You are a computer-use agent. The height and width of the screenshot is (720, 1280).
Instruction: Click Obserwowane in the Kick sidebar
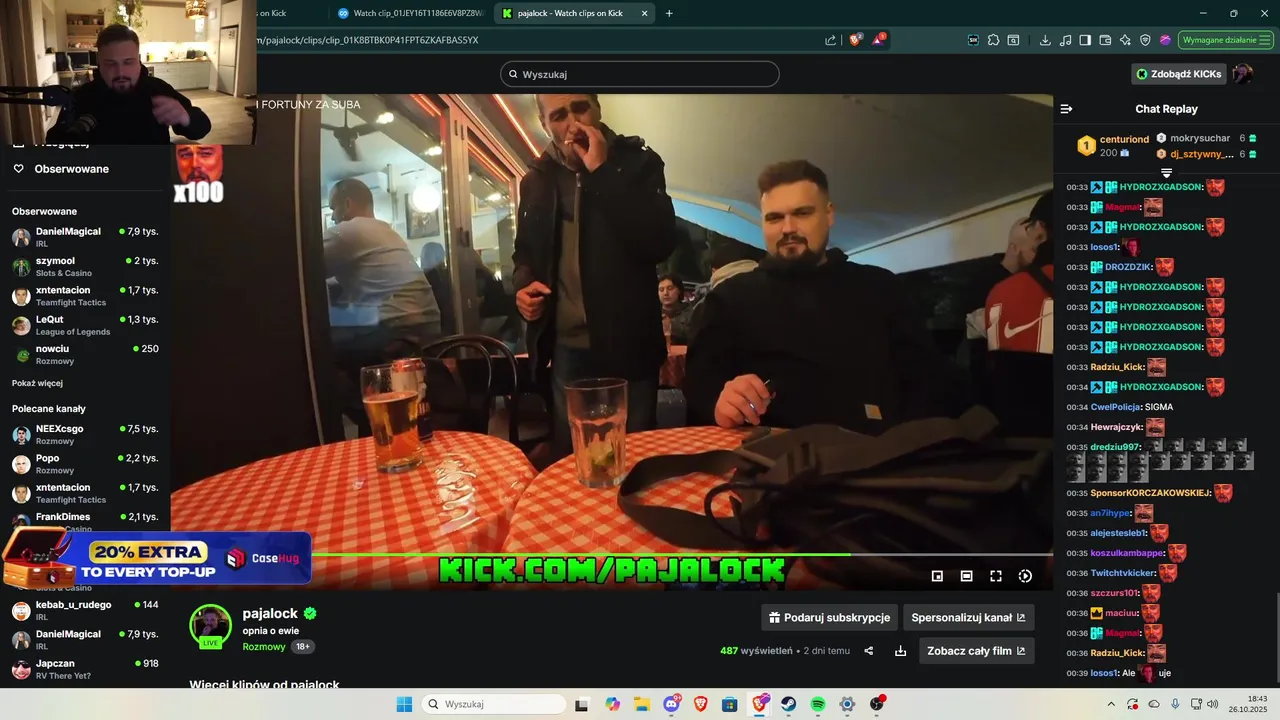[72, 169]
